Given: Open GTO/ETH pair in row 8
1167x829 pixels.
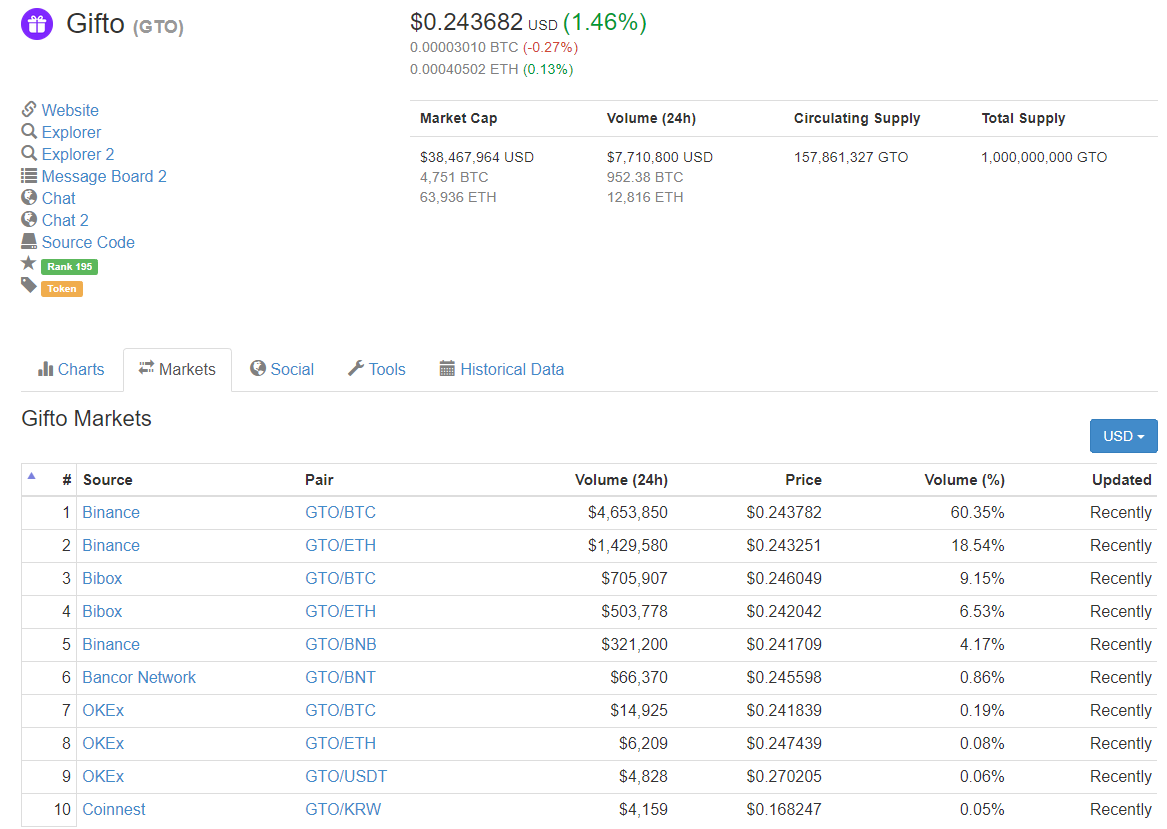Looking at the screenshot, I should 340,743.
